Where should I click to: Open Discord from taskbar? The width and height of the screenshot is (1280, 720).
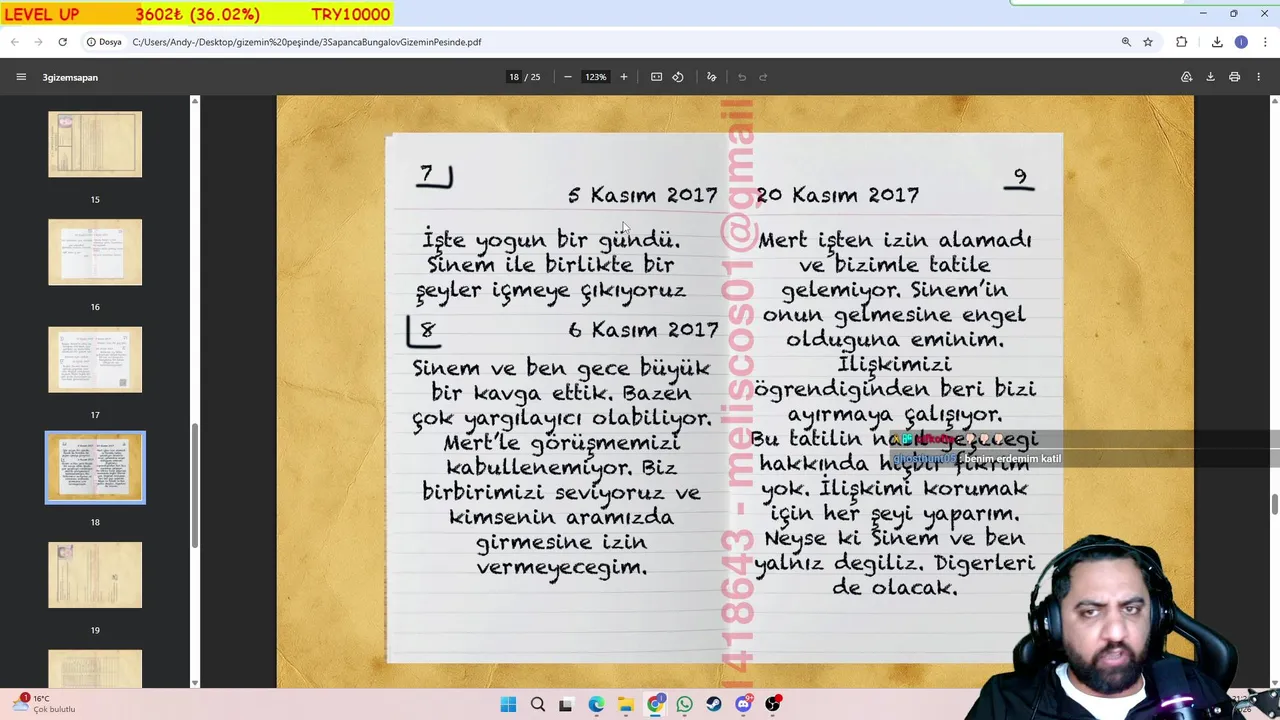(x=743, y=704)
